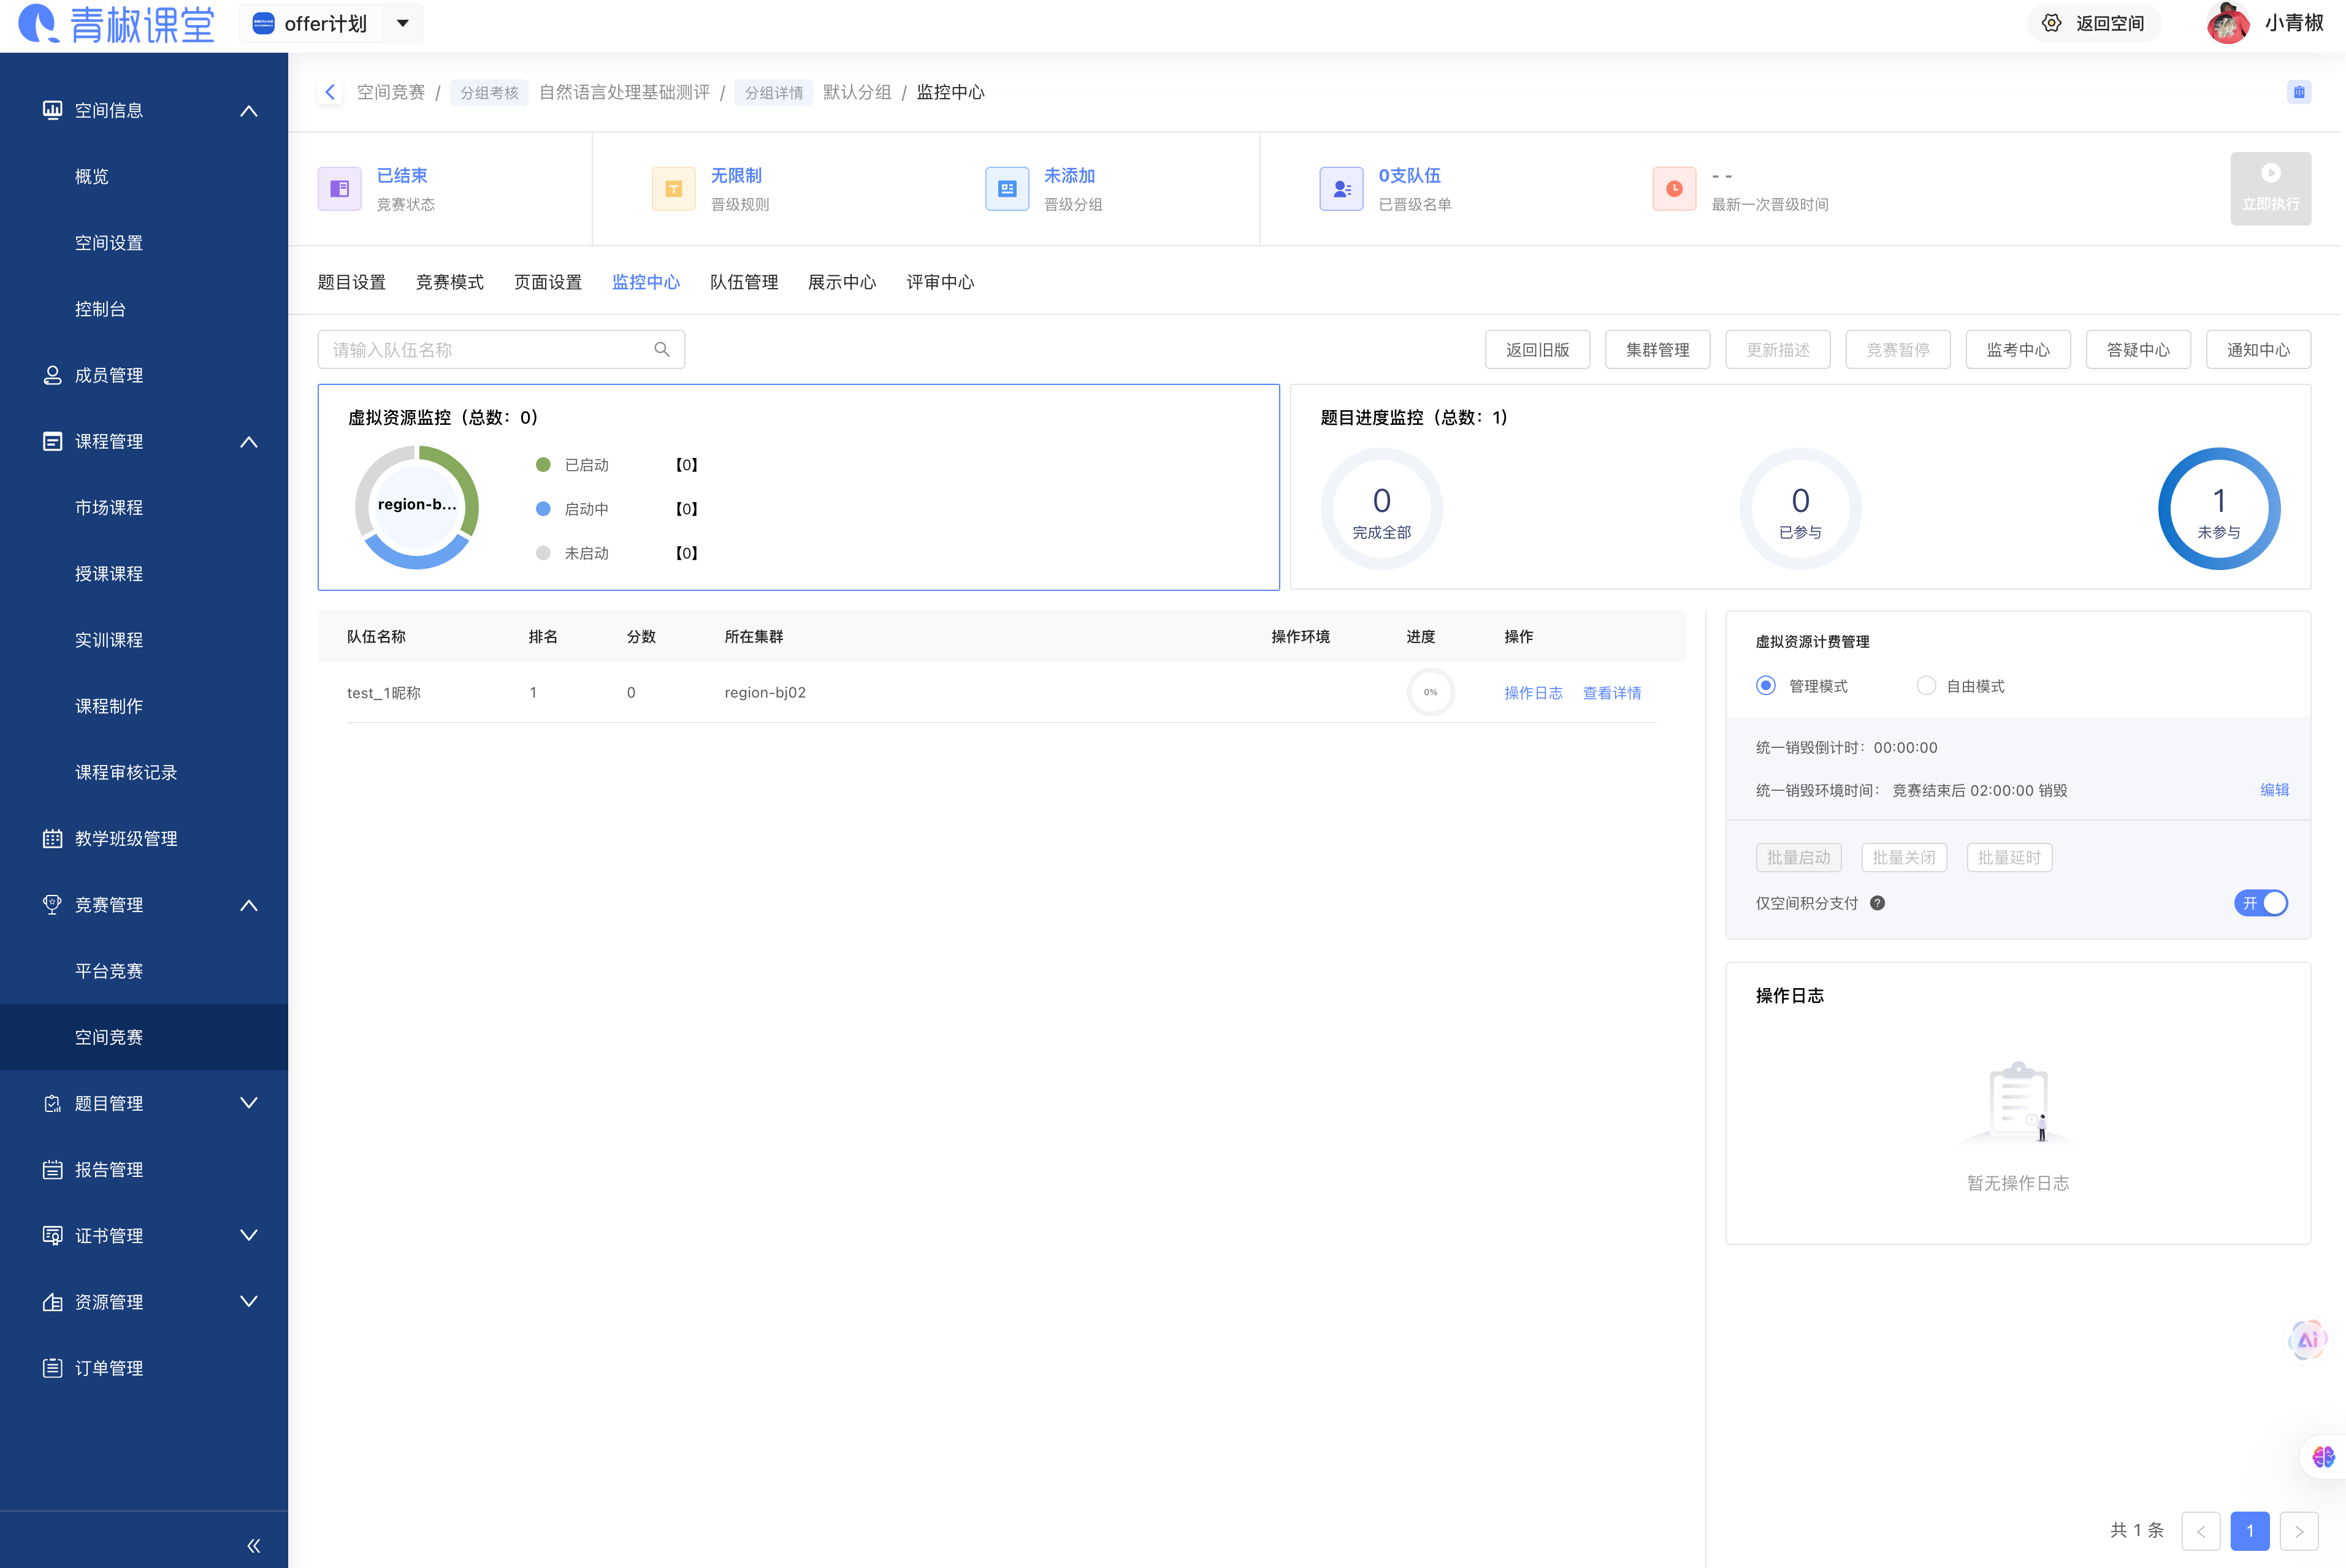Collapse 课程管理 sidebar section

248,441
